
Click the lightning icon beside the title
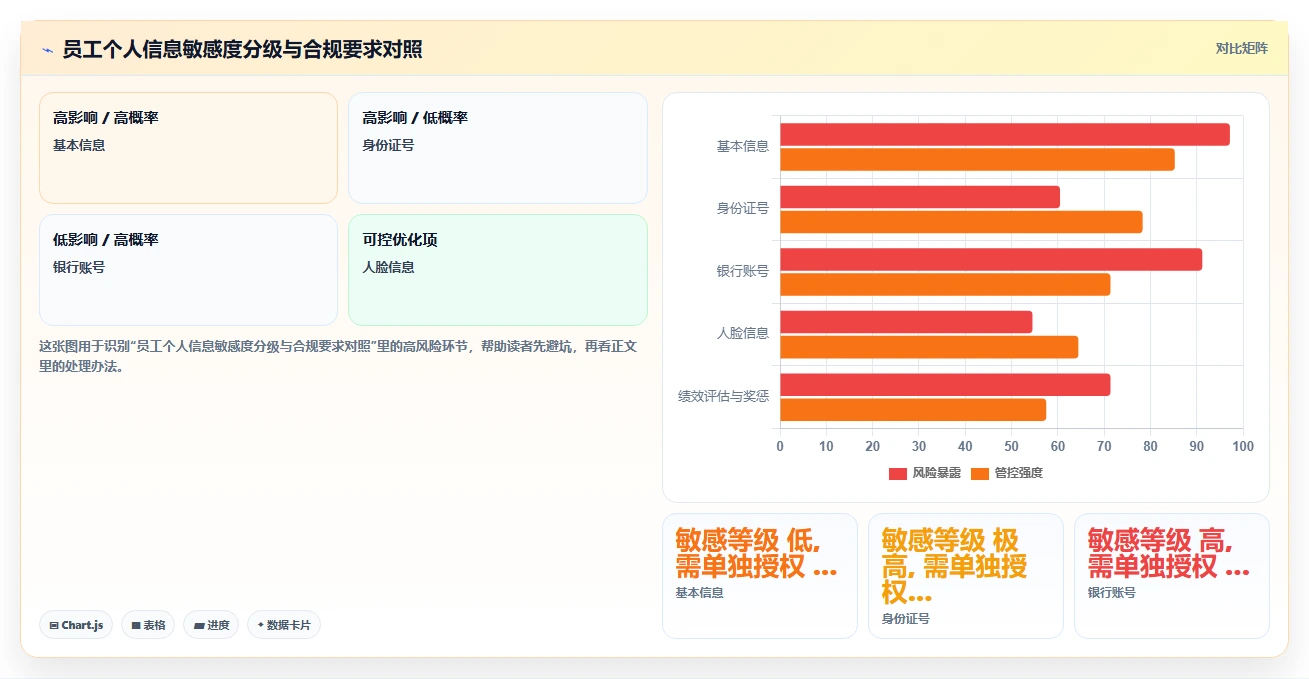47,50
